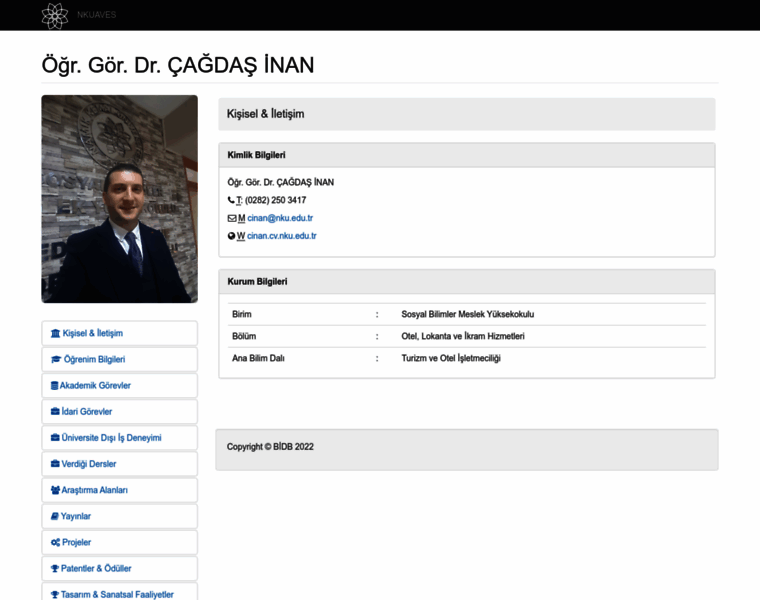The image size is (760, 600).
Task: Click the name Öğr. Gör. Dr. ÇAĞDAŞ İNAN in Kimlik Bilgileri
Action: click(281, 182)
